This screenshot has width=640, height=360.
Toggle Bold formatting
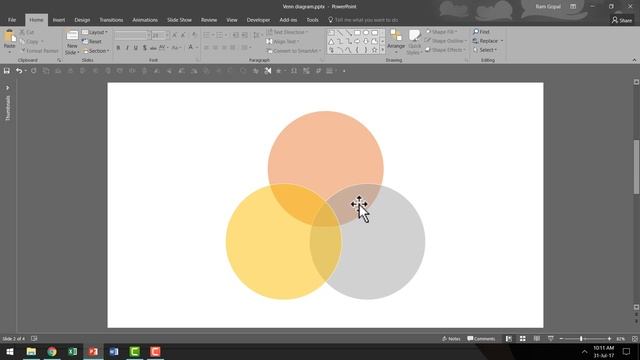(118, 48)
